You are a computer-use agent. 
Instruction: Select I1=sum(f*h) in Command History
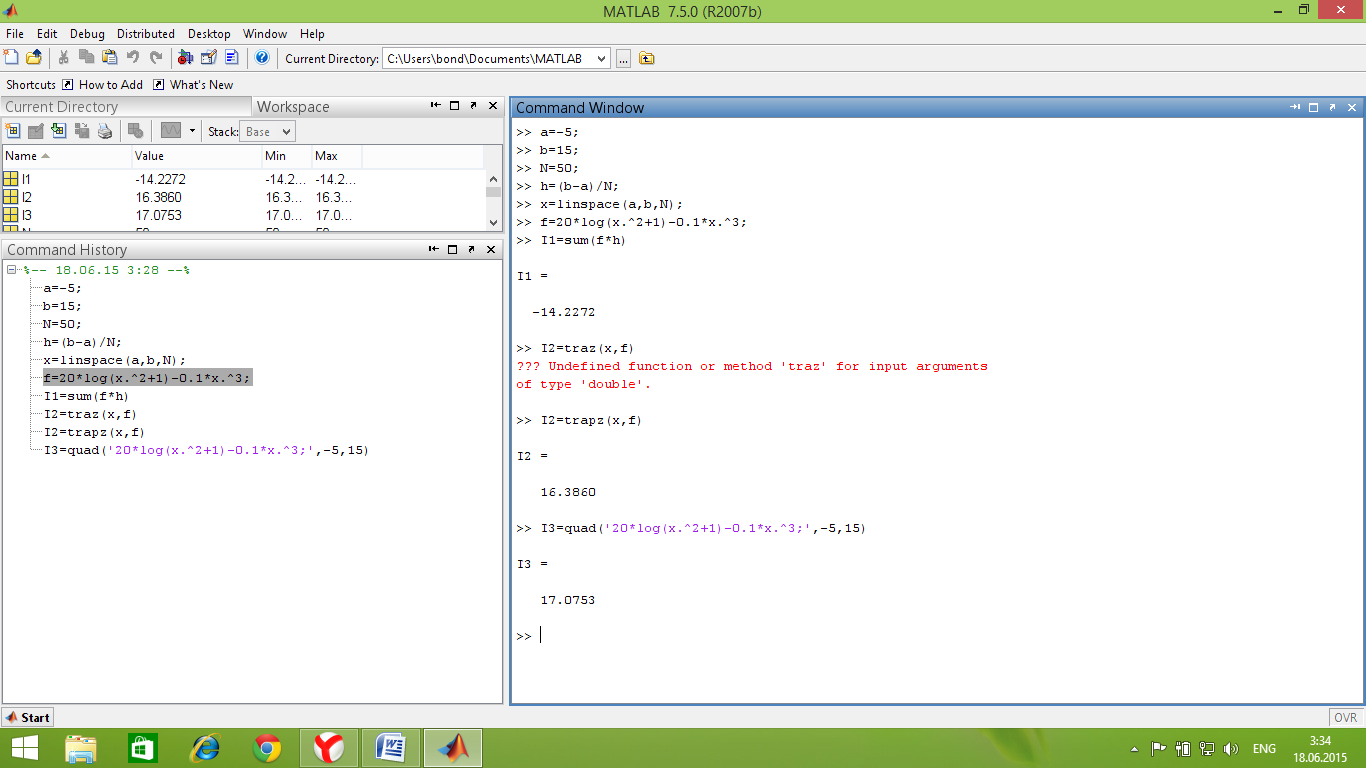pyautogui.click(x=87, y=396)
